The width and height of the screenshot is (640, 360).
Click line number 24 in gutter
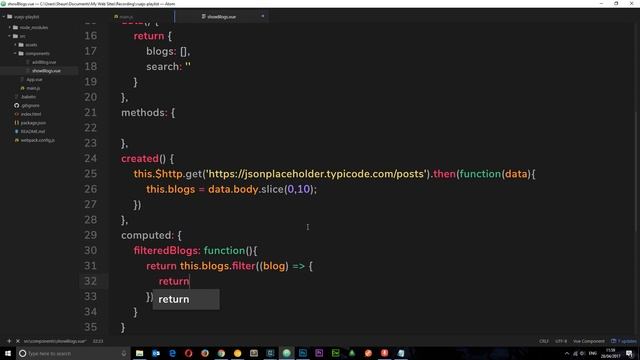(91, 158)
